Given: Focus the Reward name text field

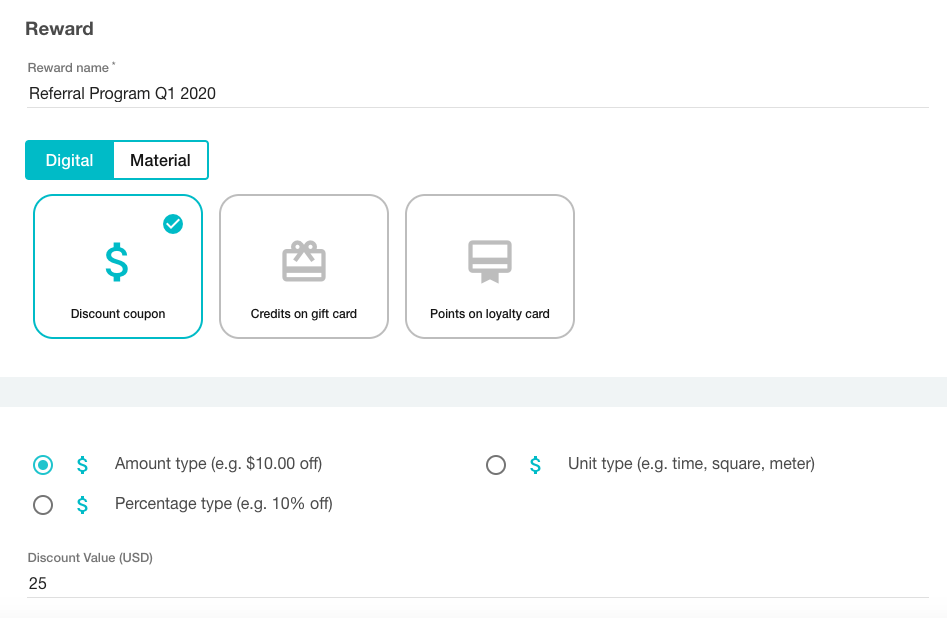Looking at the screenshot, I should [x=478, y=94].
